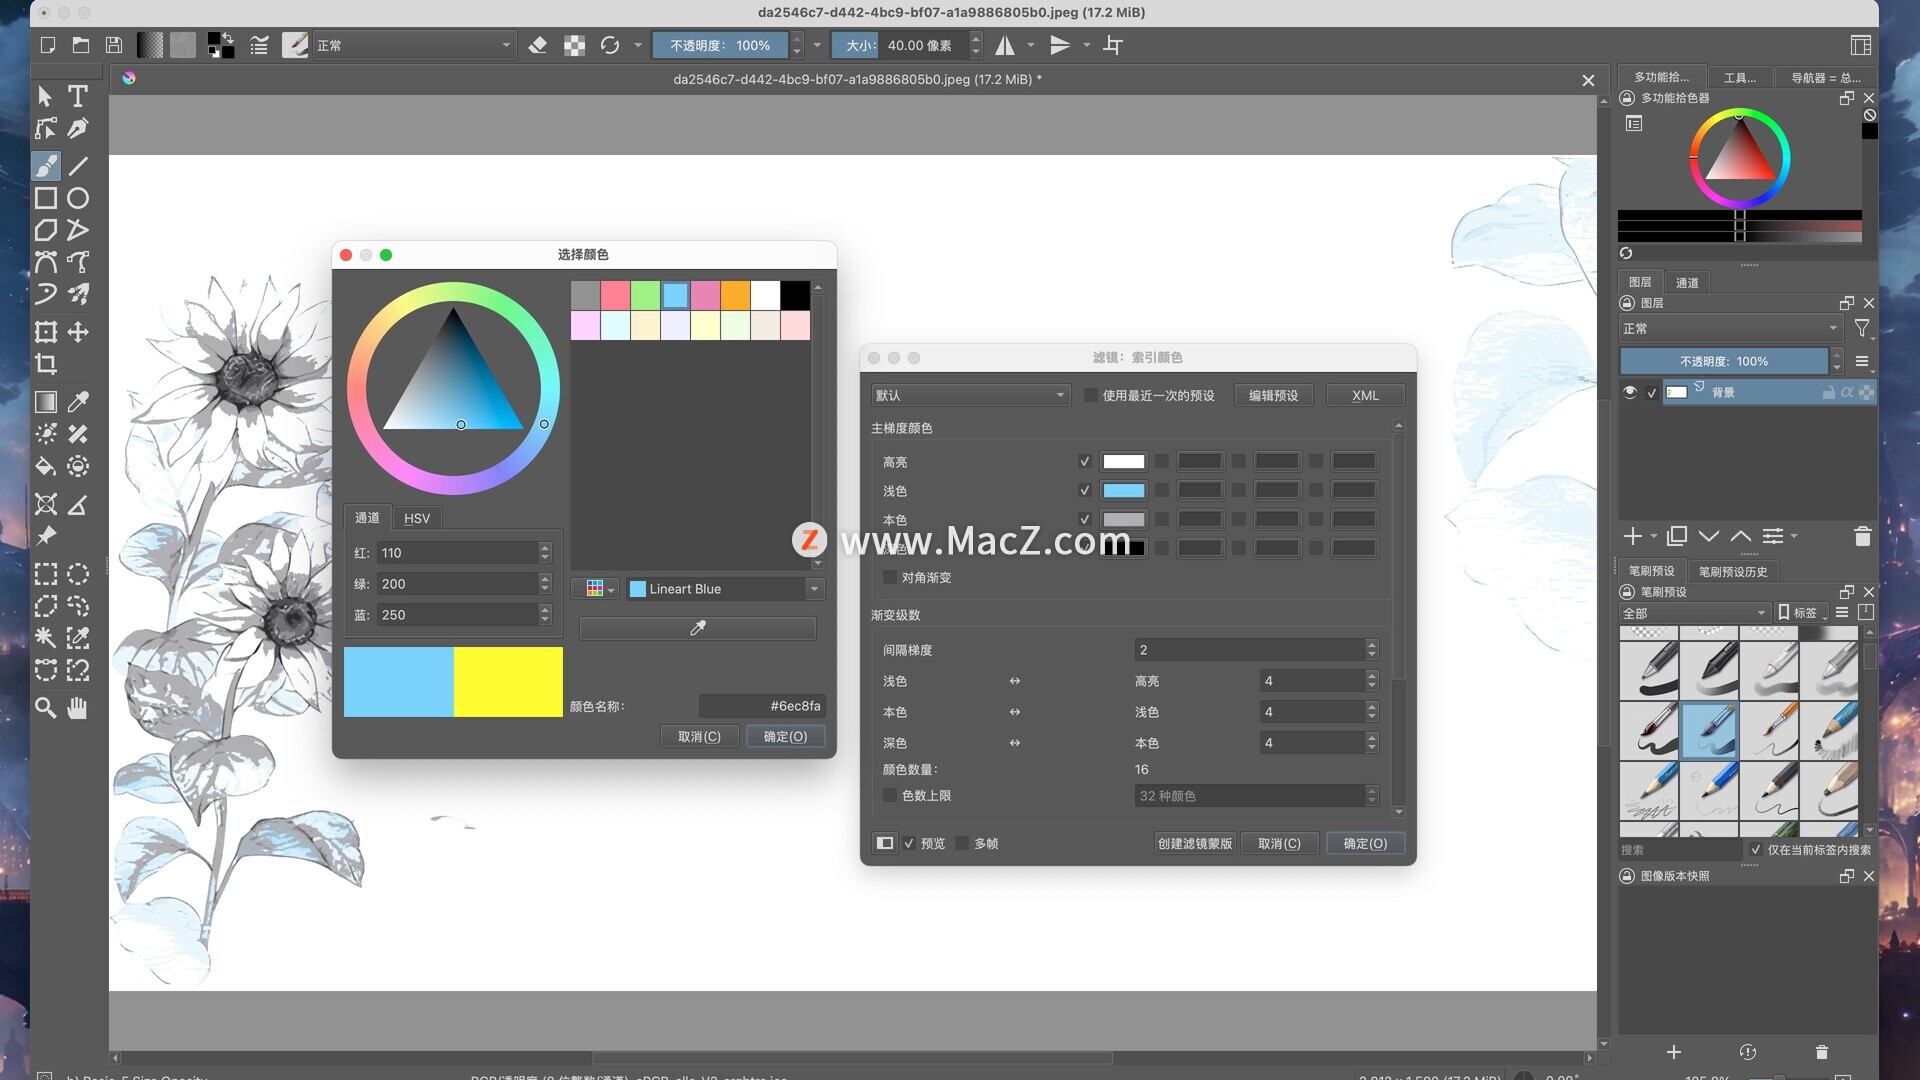This screenshot has width=1920, height=1080.
Task: Enable the 多帧 checkbox
Action: tap(962, 844)
